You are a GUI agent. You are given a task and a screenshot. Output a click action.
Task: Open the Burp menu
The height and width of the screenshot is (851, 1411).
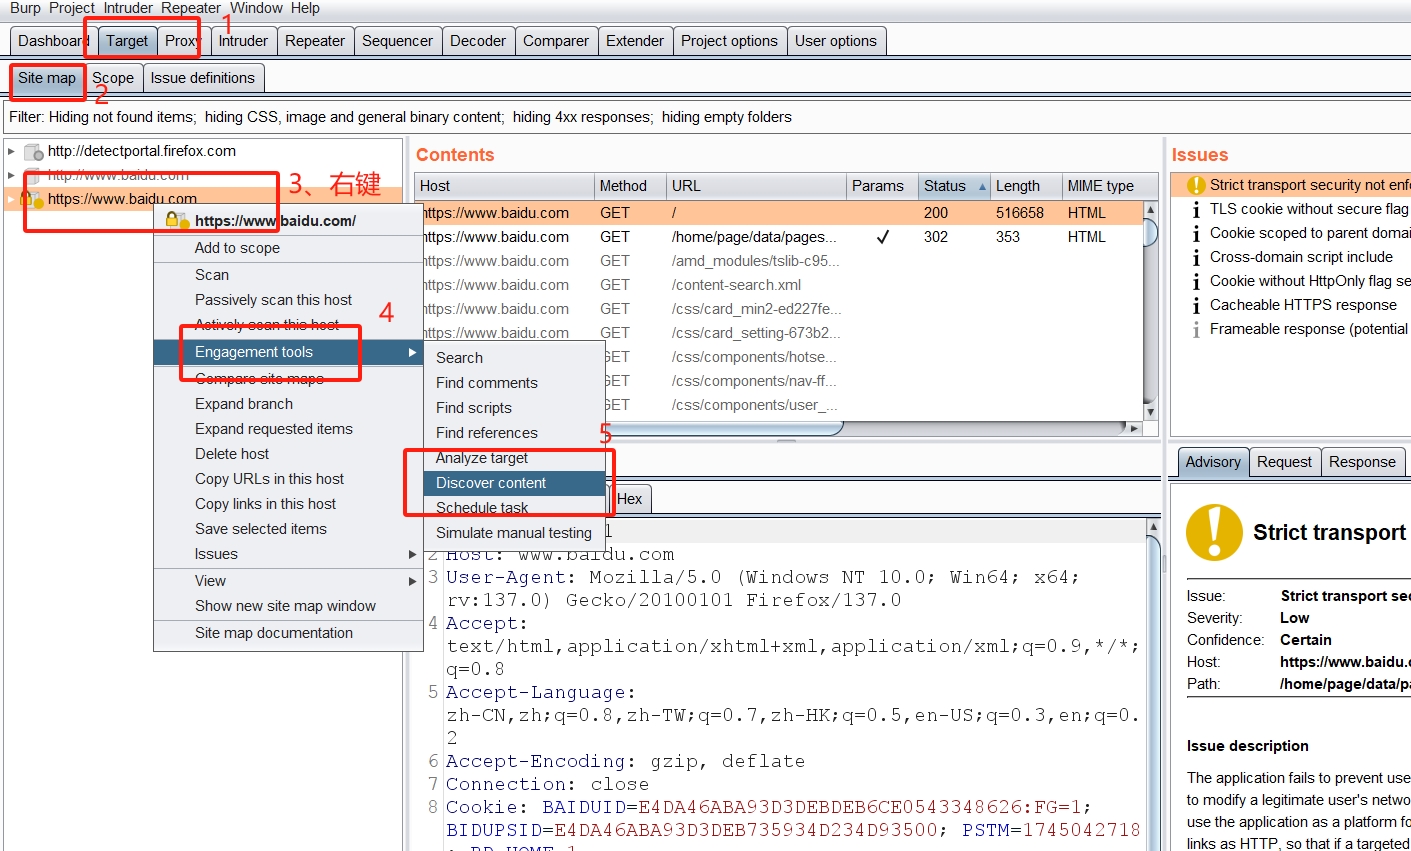[x=25, y=8]
